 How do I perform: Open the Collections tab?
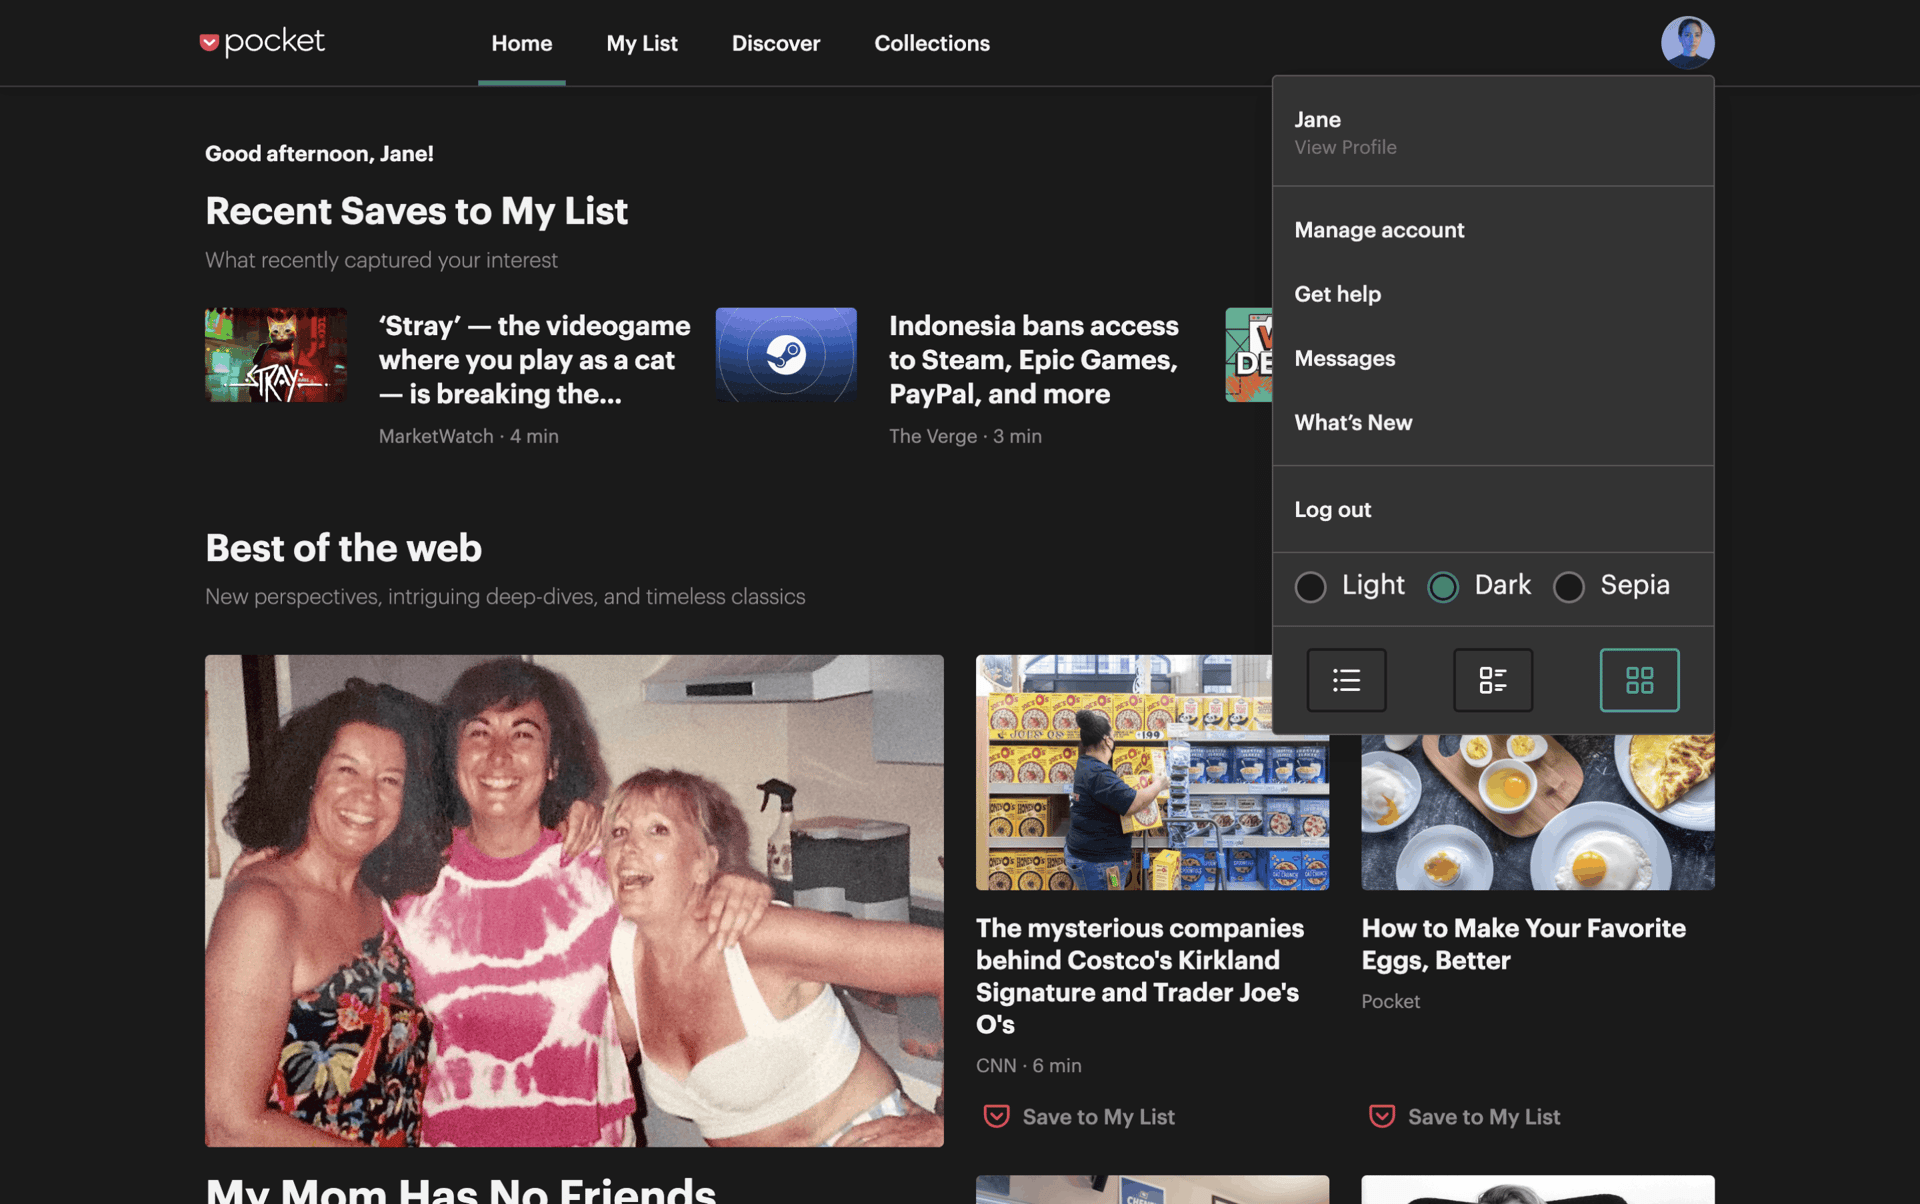[x=932, y=43]
